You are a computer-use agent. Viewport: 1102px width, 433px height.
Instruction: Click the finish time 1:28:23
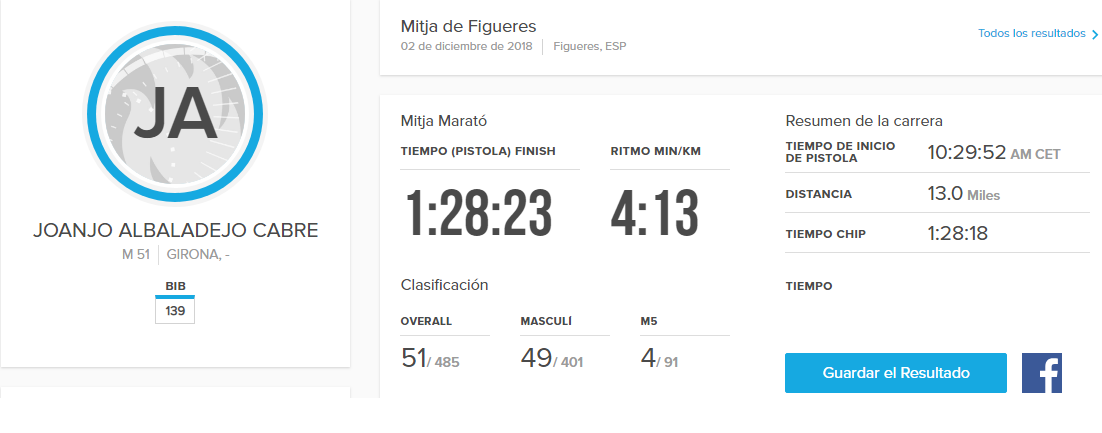(479, 212)
